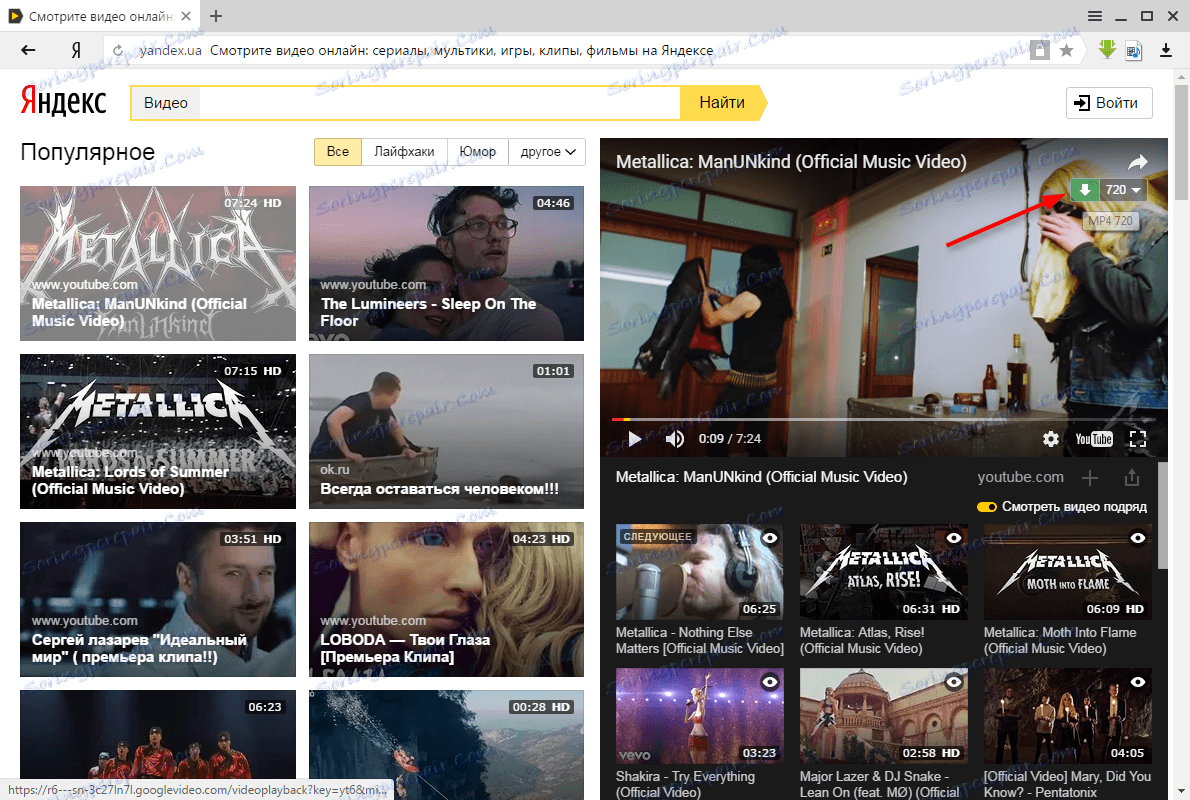Click the share arrow on the video
The image size is (1190, 800).
click(x=1137, y=162)
